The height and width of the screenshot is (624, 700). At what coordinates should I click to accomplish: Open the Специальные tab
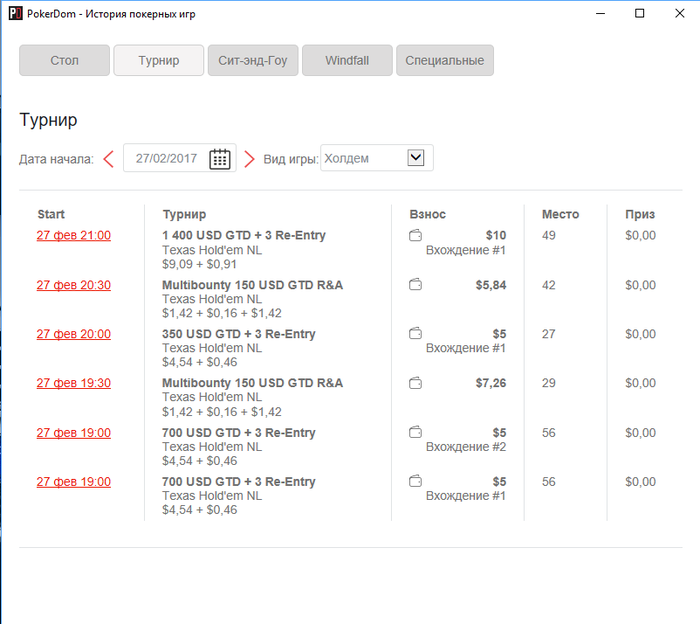click(x=445, y=60)
